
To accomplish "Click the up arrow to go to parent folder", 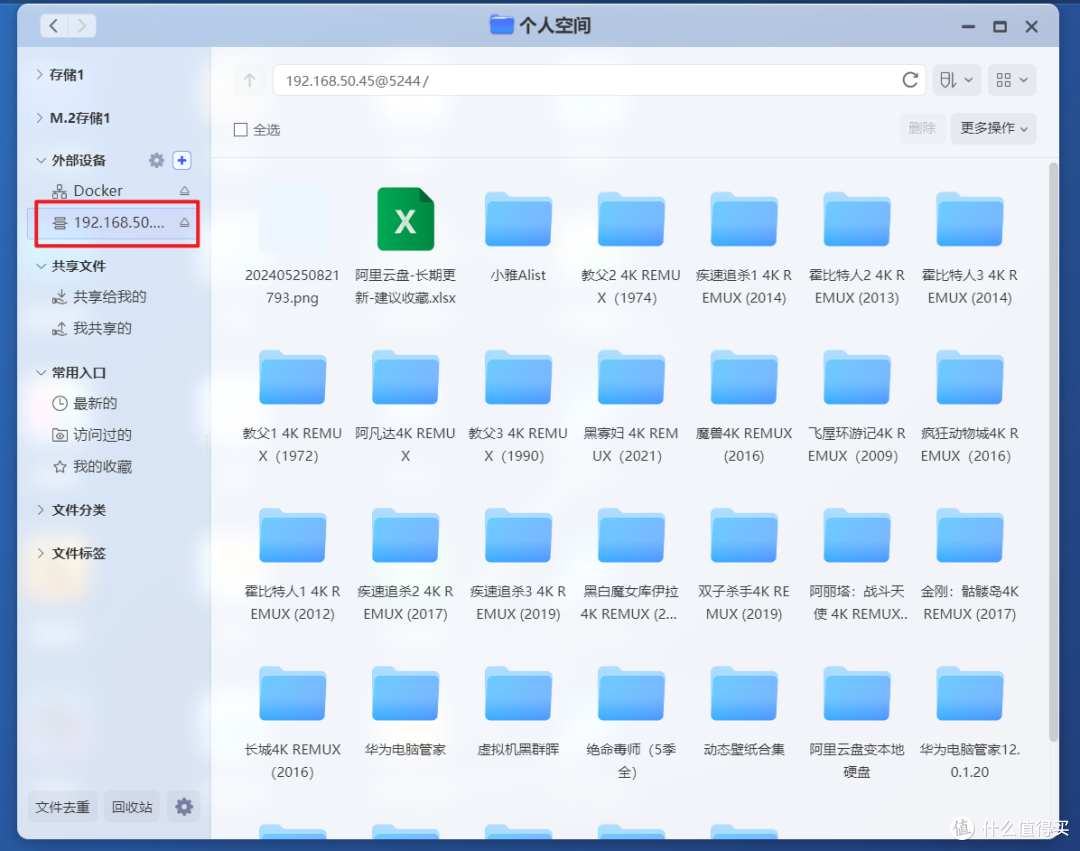I will click(x=249, y=80).
